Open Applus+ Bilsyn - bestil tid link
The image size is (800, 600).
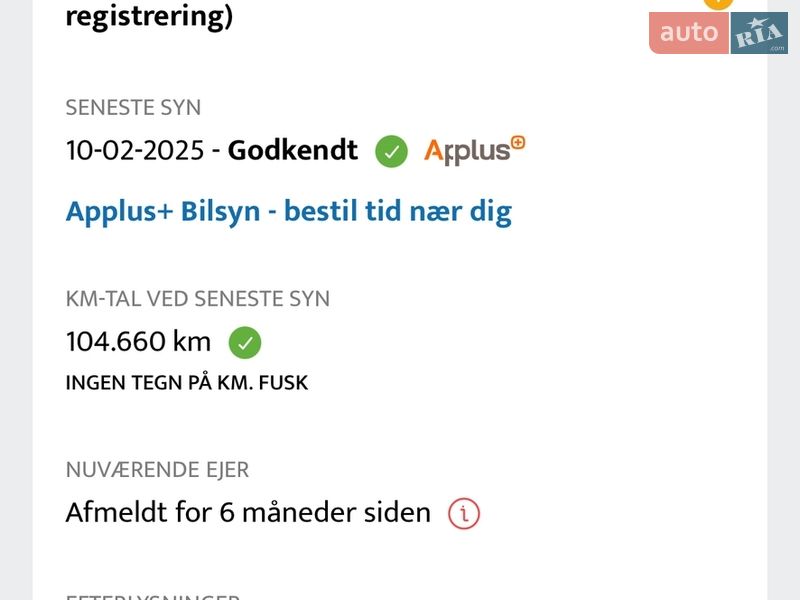(x=288, y=212)
